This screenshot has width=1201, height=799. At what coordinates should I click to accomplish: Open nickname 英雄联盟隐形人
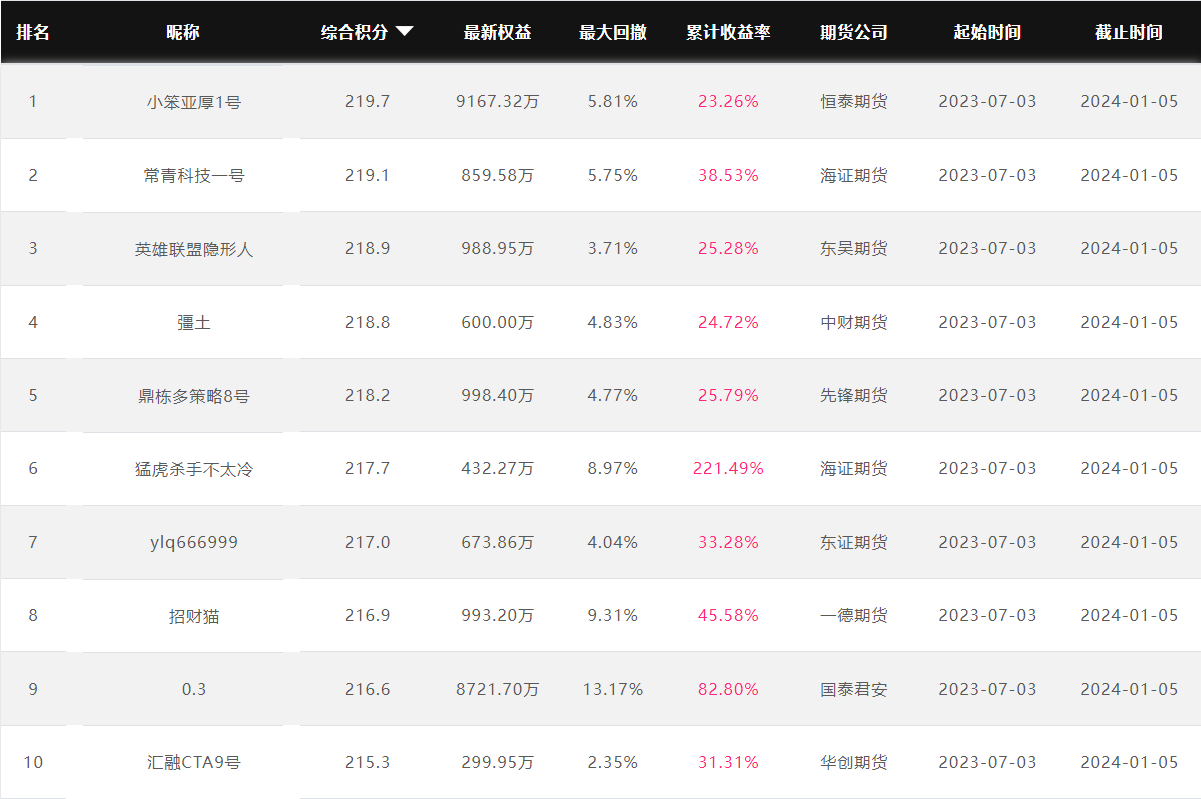click(x=194, y=249)
